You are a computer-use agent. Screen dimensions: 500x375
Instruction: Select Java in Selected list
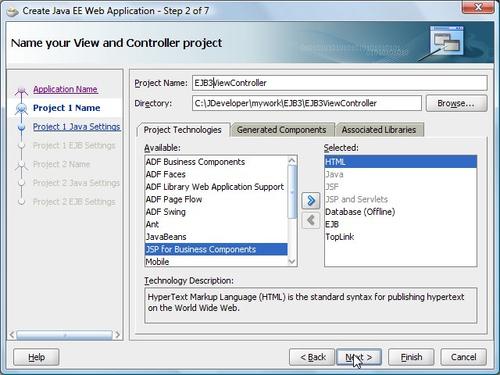(x=400, y=174)
